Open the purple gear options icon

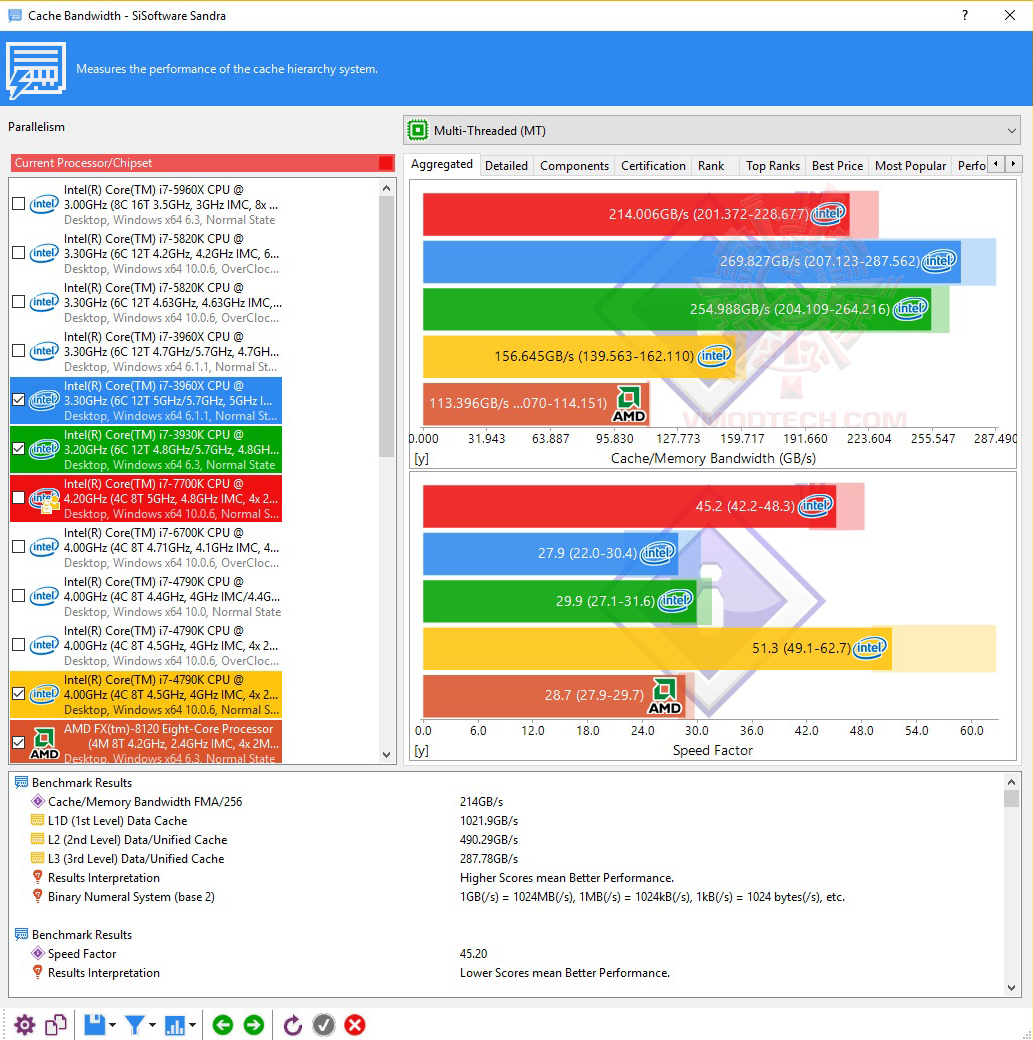pyautogui.click(x=25, y=1025)
